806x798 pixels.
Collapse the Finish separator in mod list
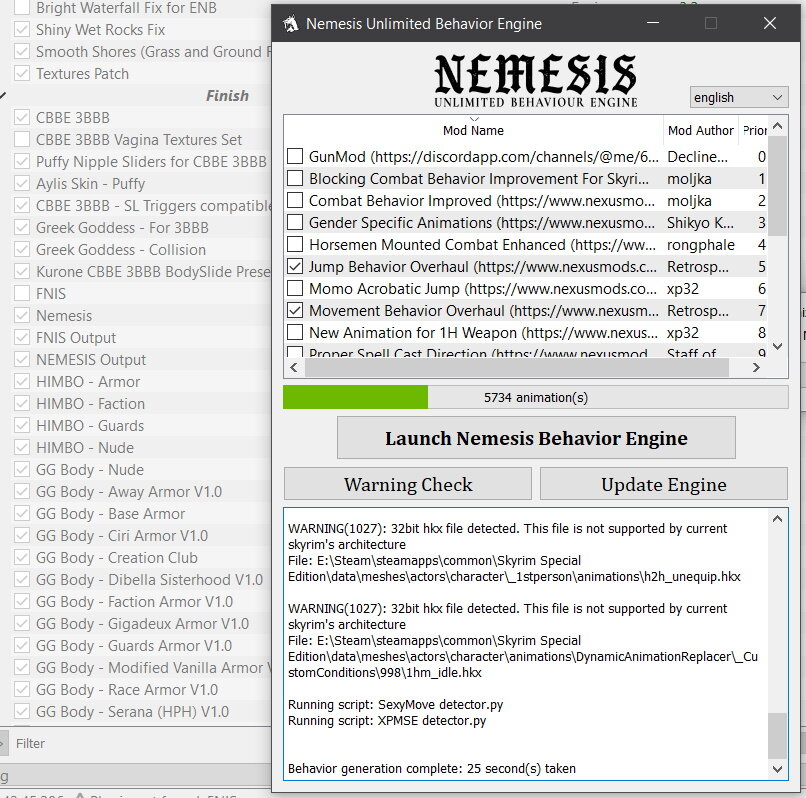coord(3,96)
